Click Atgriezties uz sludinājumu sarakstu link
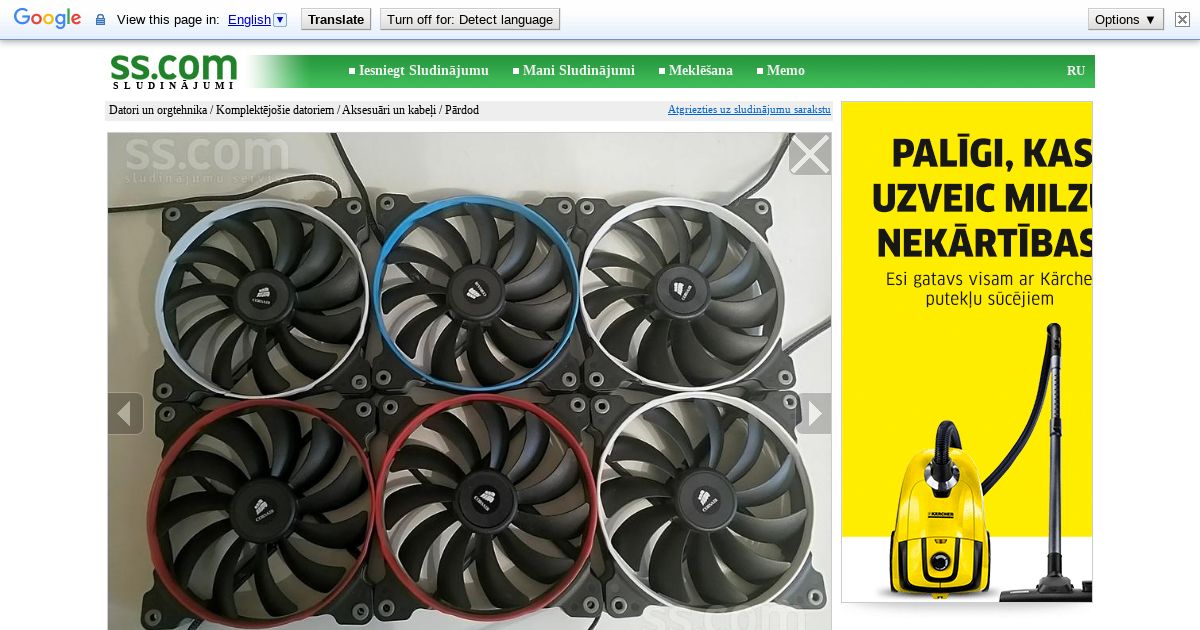This screenshot has width=1200, height=630. pyautogui.click(x=749, y=109)
